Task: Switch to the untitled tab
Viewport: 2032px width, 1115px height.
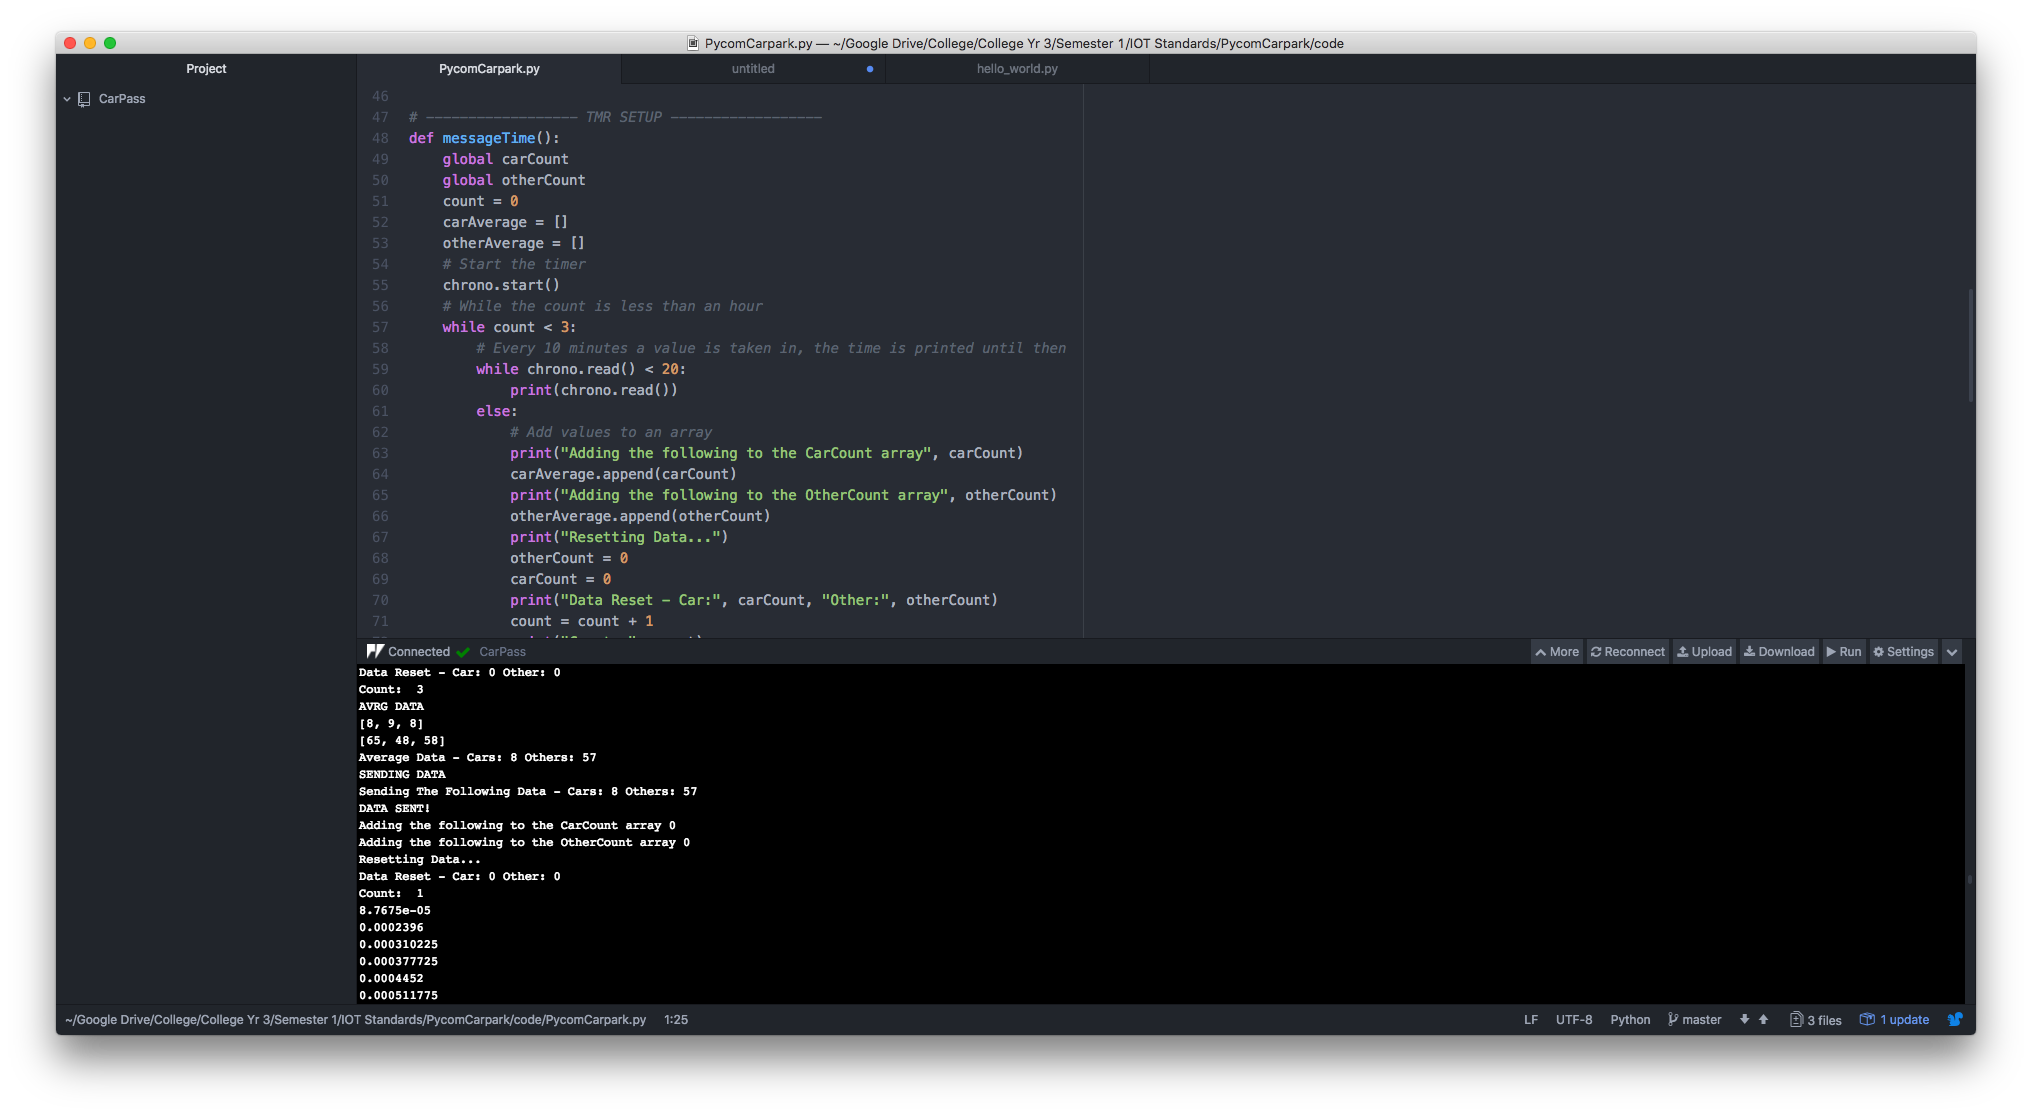Action: point(753,69)
